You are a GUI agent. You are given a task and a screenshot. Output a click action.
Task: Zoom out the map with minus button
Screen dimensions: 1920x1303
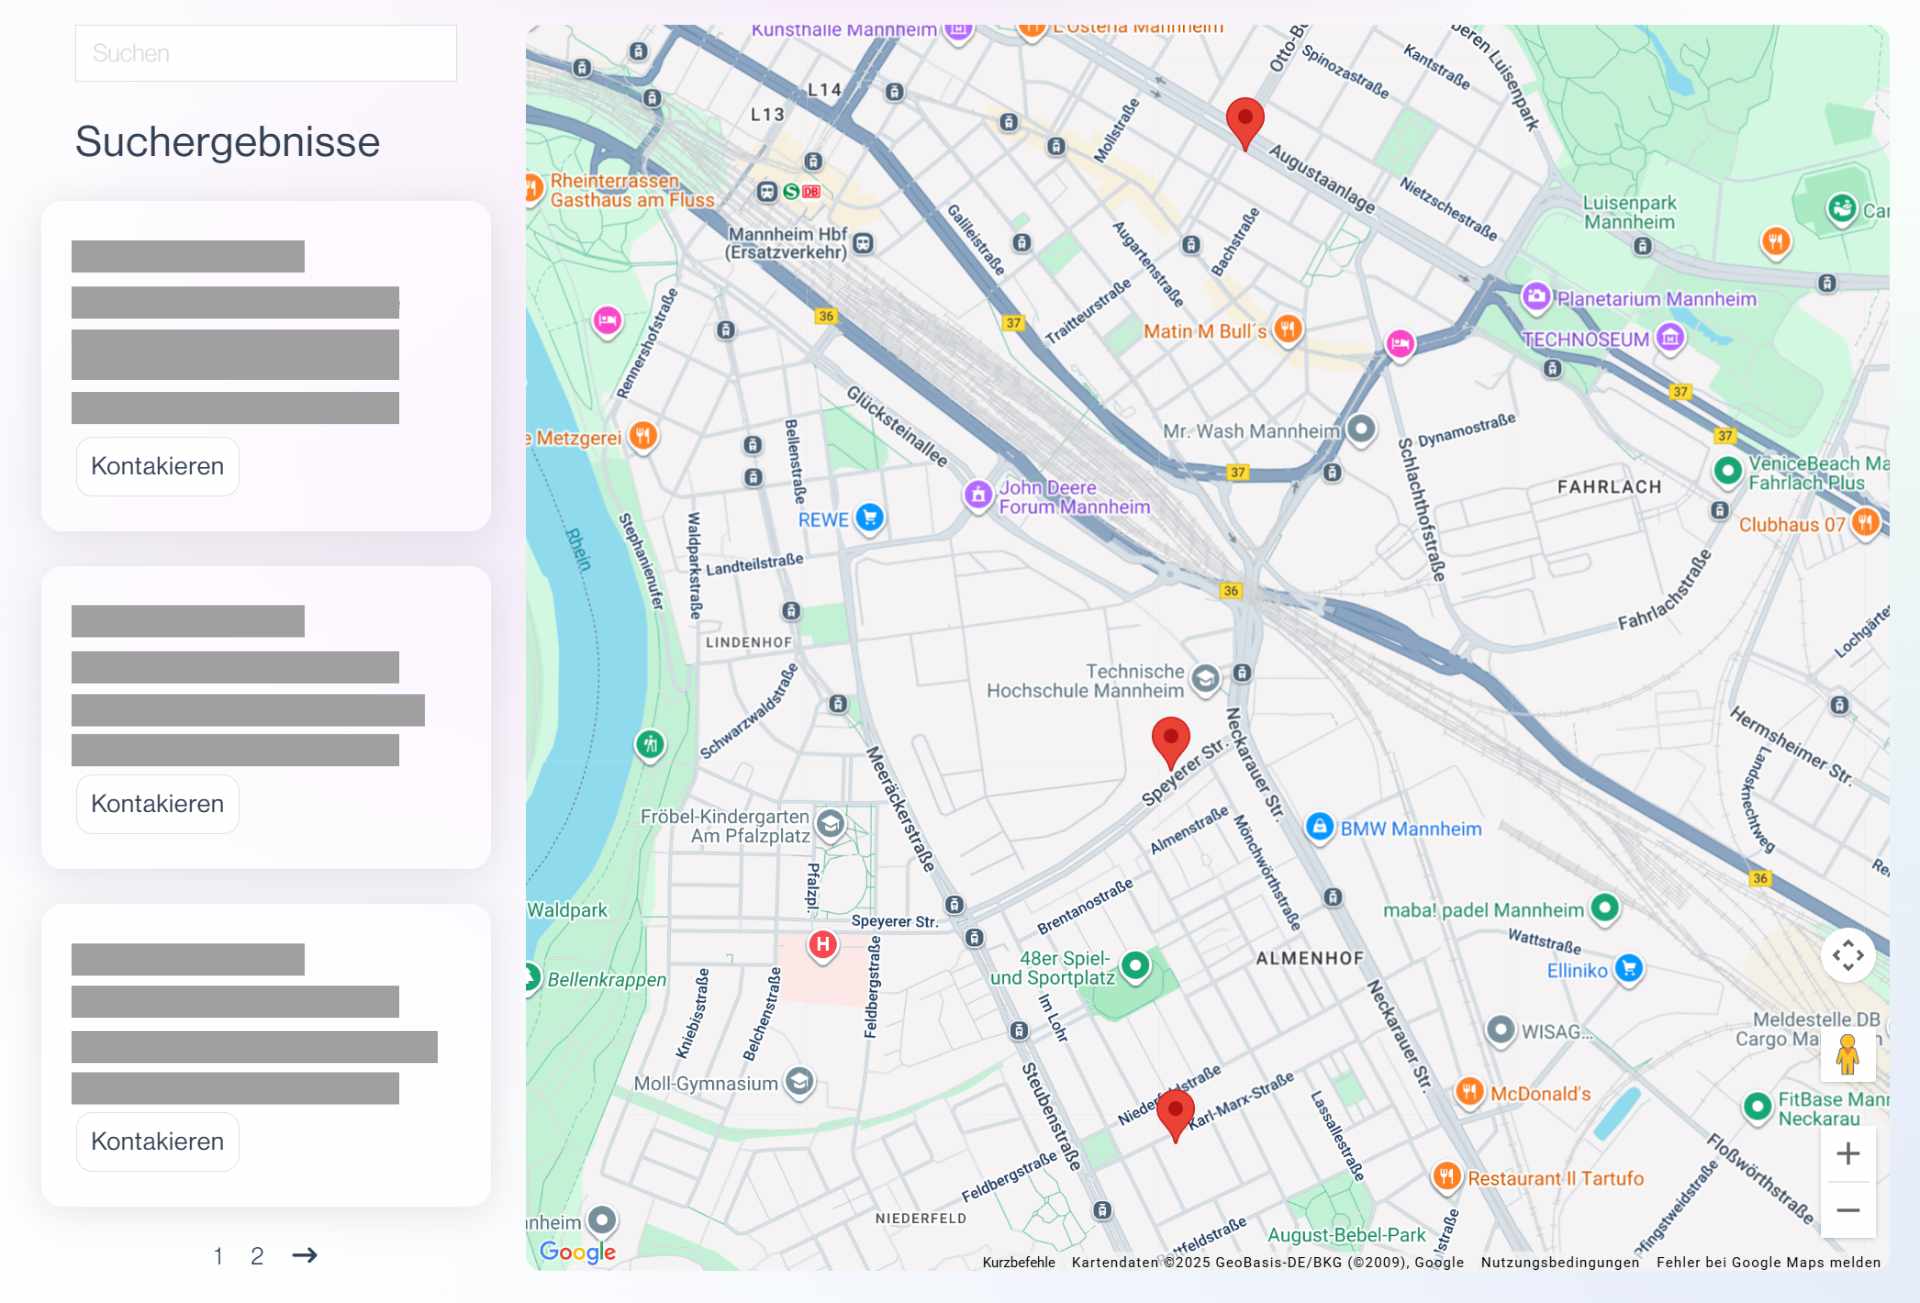pos(1848,1210)
